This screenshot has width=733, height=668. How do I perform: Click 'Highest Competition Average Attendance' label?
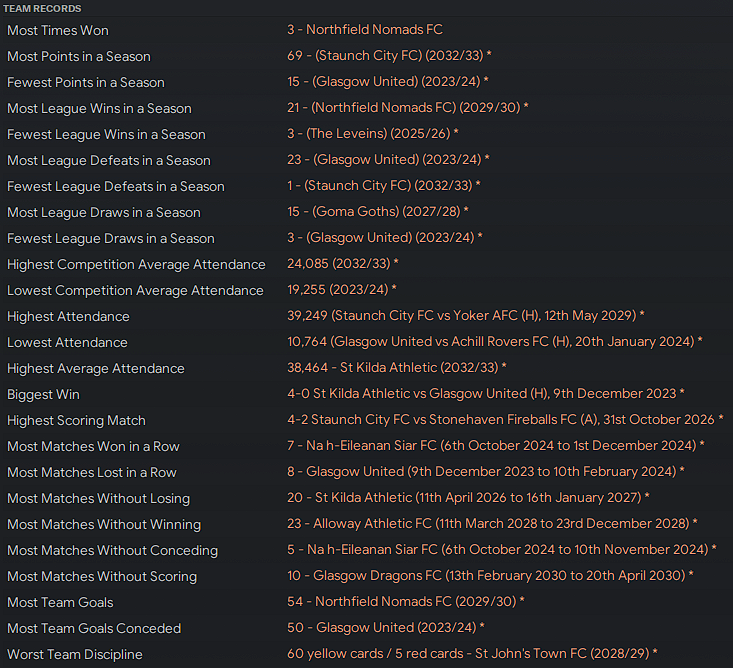click(x=137, y=265)
